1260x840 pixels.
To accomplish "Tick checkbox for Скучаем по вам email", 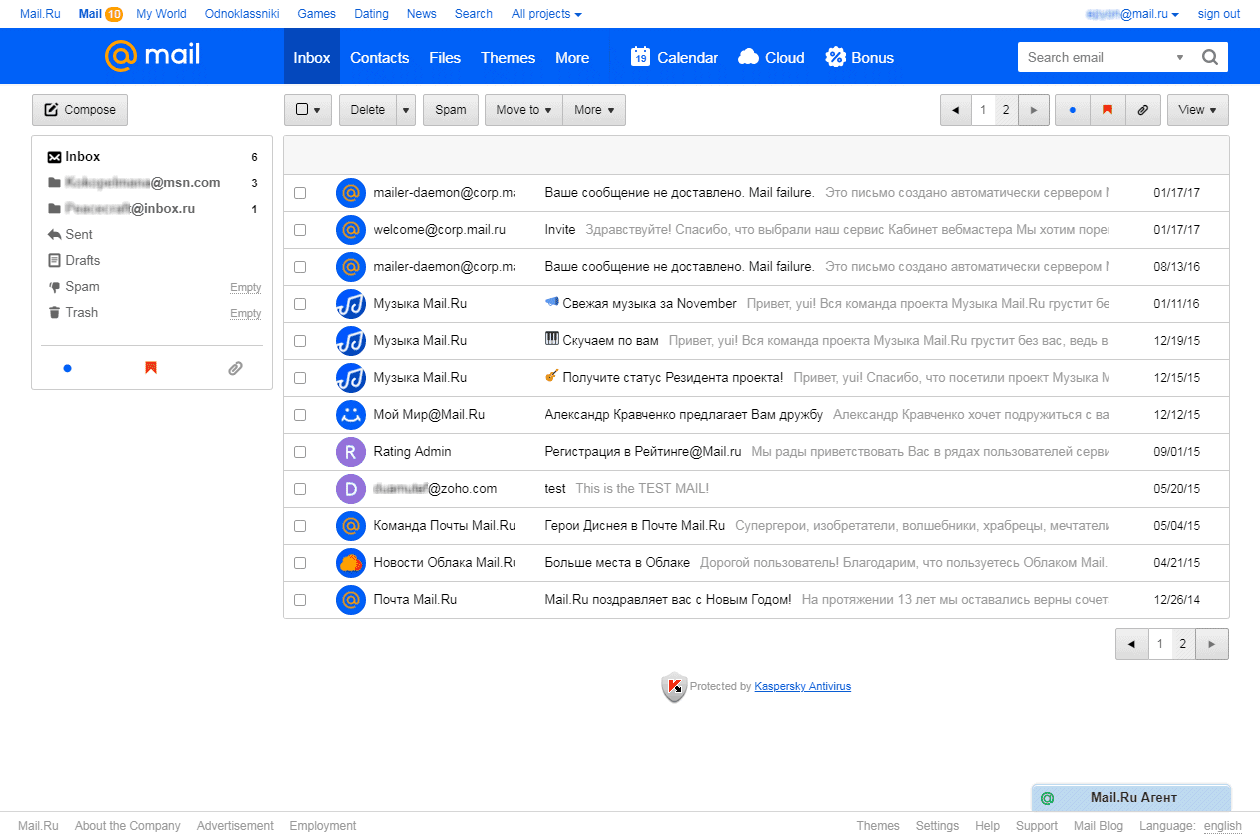I will click(x=300, y=341).
